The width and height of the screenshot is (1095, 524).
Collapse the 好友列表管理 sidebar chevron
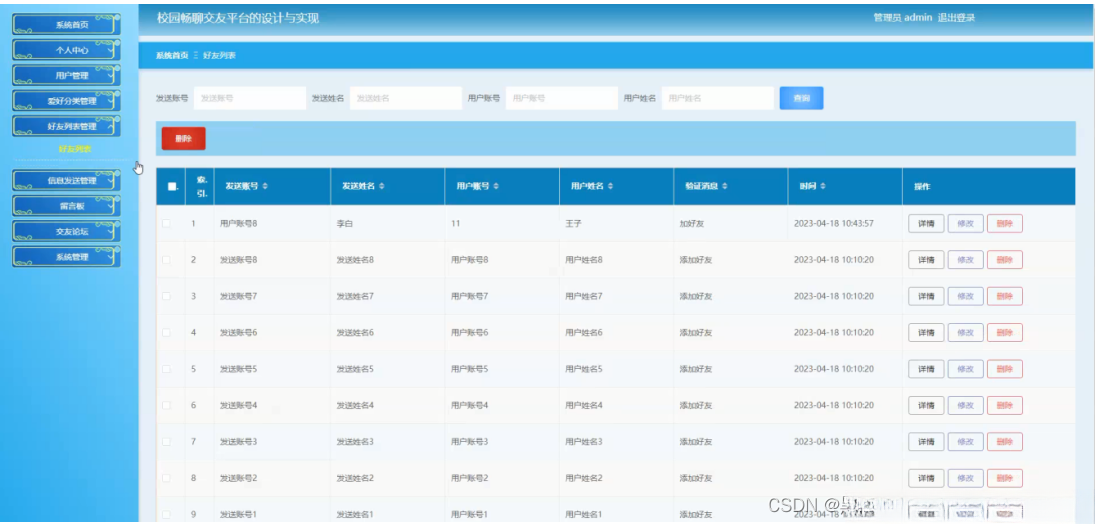coord(109,126)
